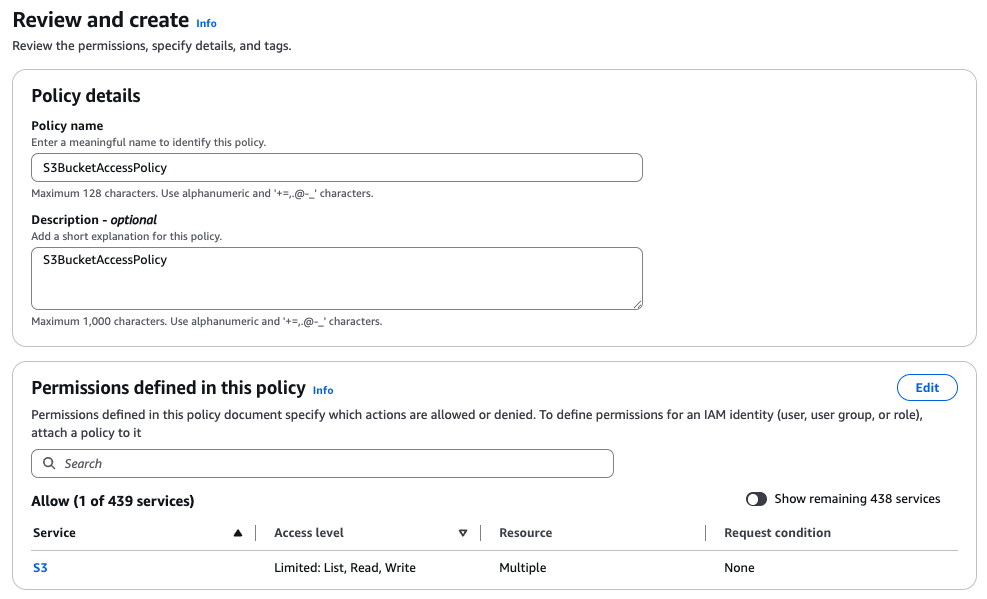Image resolution: width=987 pixels, height=599 pixels.
Task: Toggle Show remaining 438 services
Action: (x=756, y=499)
